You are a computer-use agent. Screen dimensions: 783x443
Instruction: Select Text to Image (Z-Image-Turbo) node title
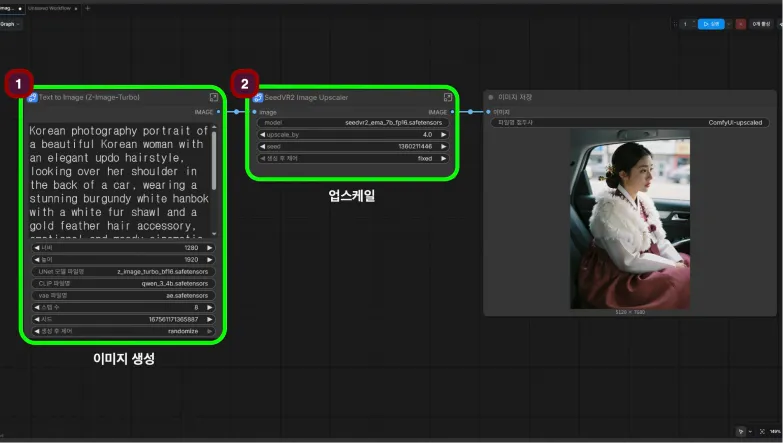click(89, 97)
